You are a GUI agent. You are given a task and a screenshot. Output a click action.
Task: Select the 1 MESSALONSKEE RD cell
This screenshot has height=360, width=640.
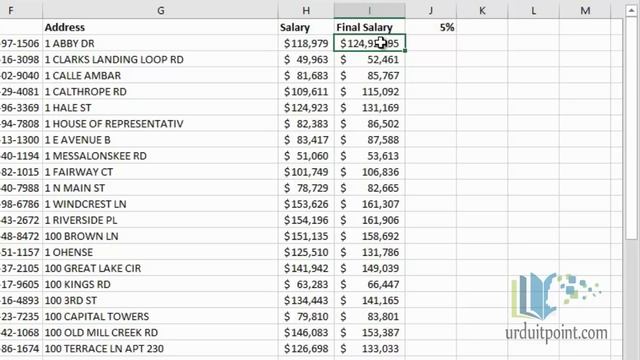point(160,156)
